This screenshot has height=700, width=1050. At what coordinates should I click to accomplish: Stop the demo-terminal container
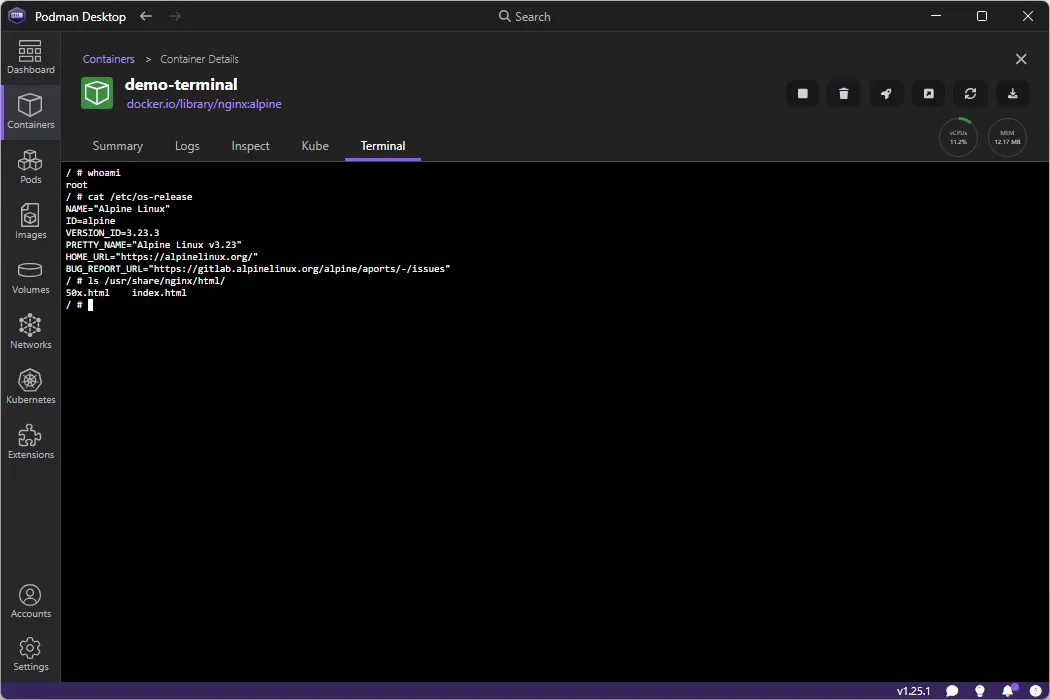(x=803, y=93)
